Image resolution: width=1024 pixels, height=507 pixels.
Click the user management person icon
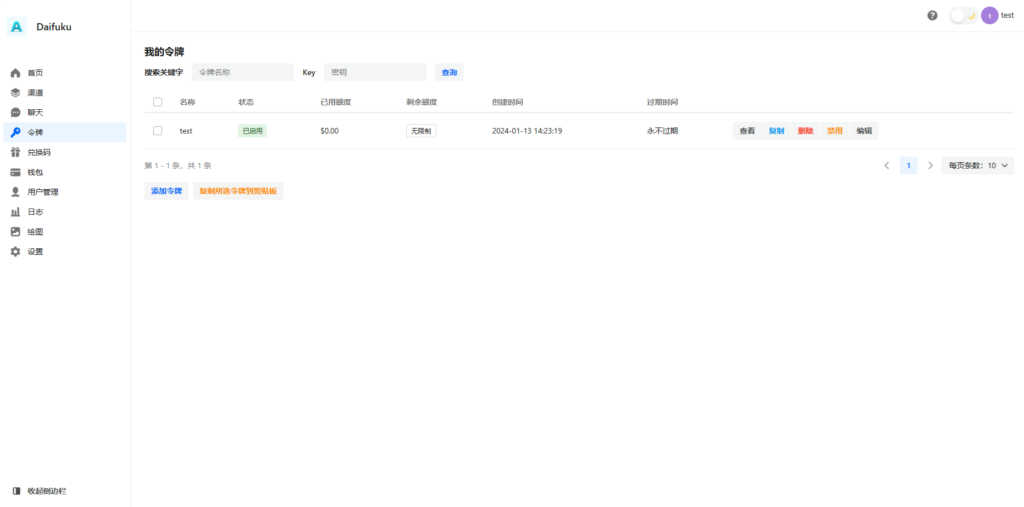pyautogui.click(x=15, y=192)
